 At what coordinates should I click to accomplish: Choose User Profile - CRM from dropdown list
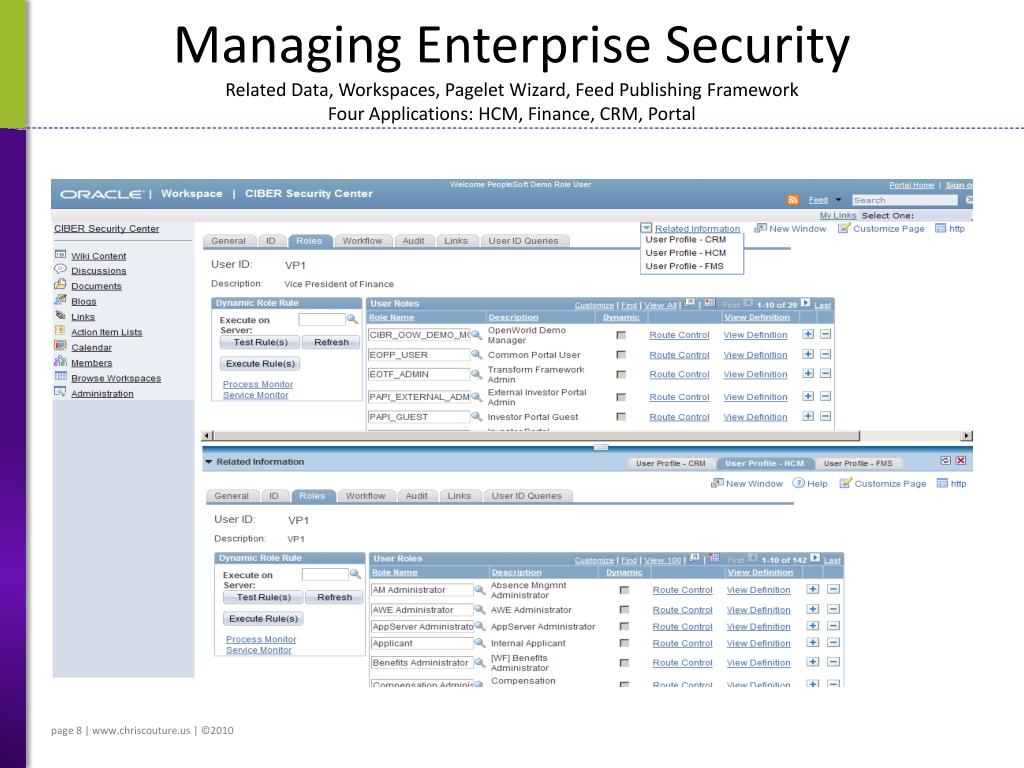686,240
